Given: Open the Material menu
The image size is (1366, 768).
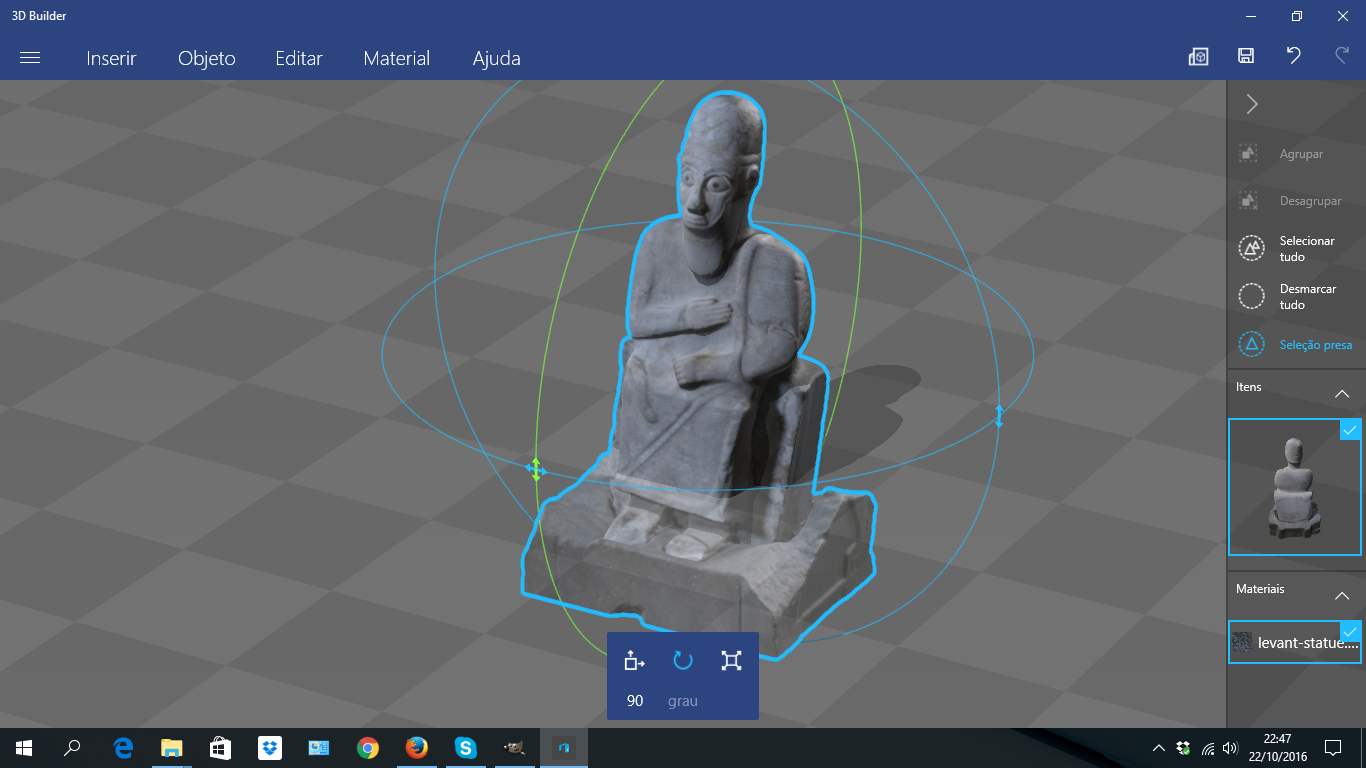Looking at the screenshot, I should tap(397, 58).
